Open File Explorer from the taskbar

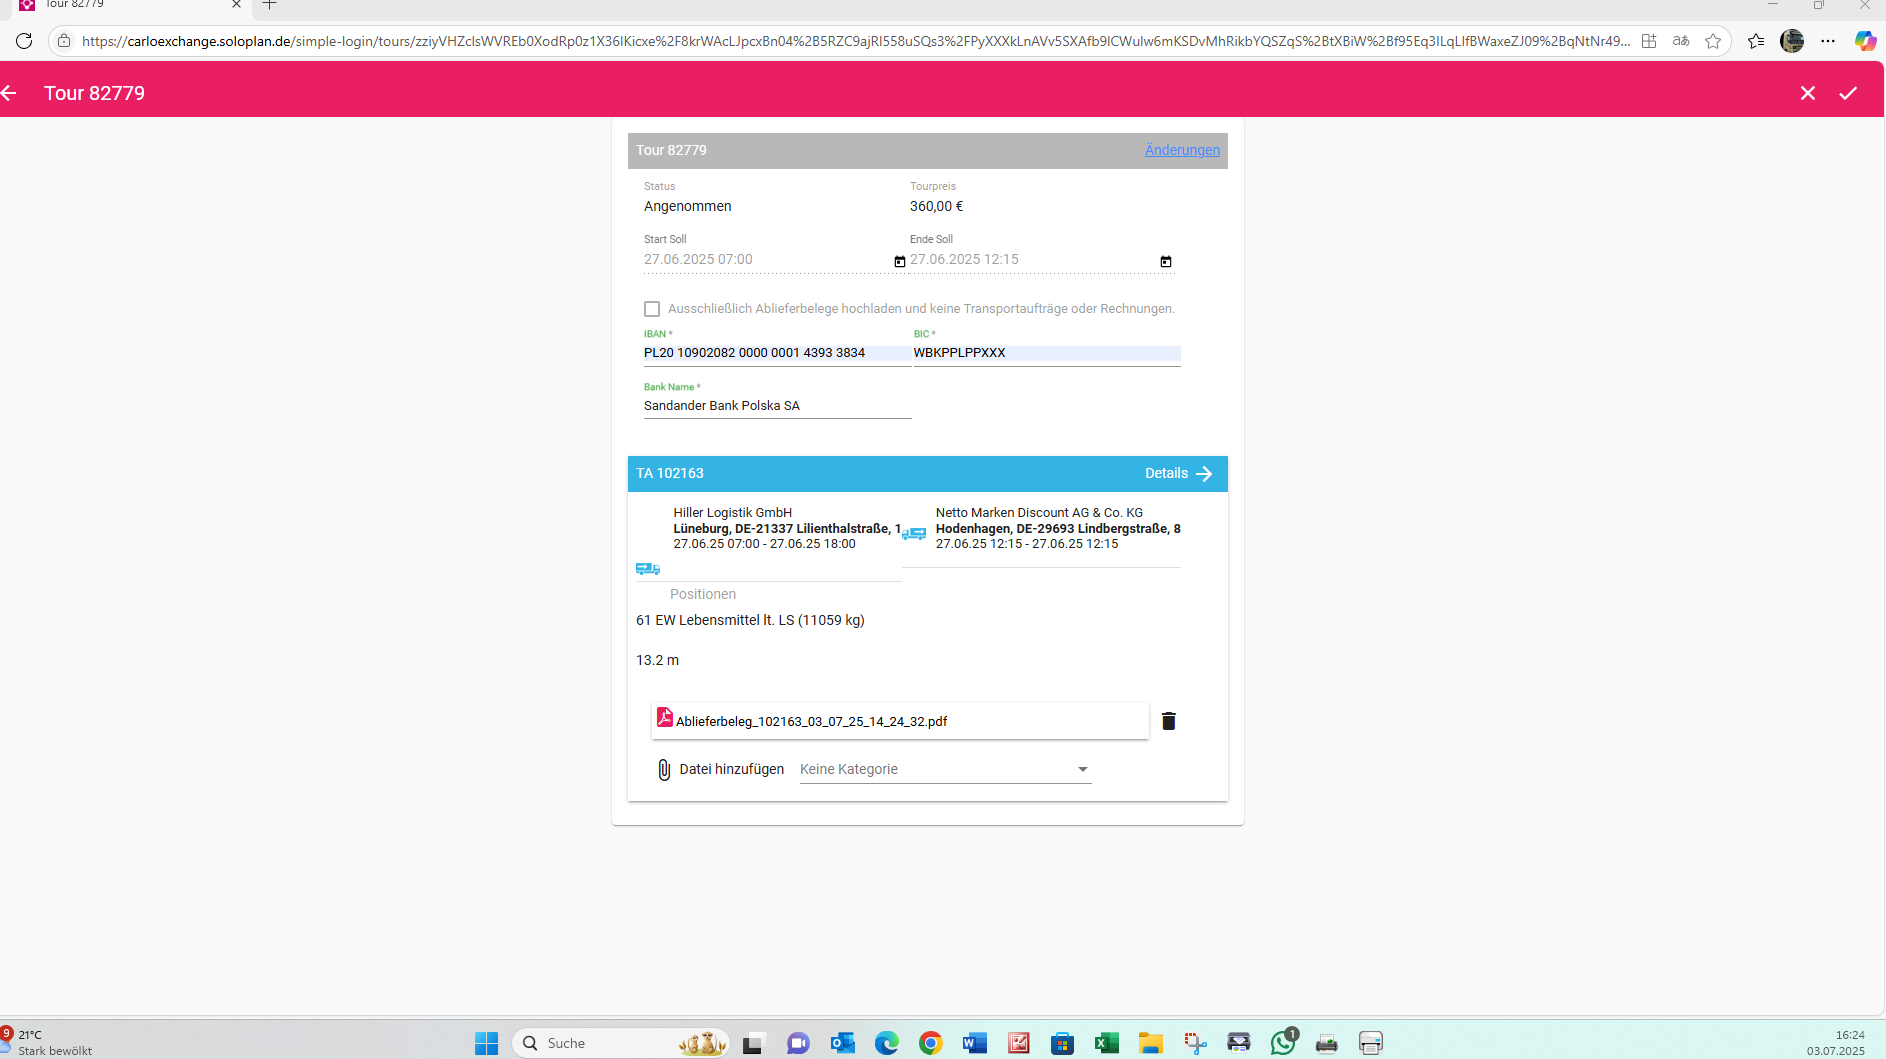1151,1043
